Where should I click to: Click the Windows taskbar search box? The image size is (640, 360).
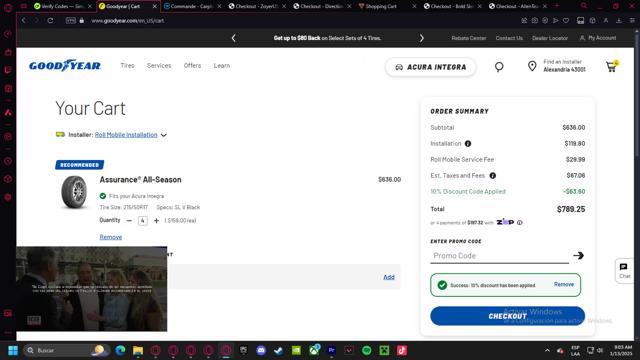[66, 350]
